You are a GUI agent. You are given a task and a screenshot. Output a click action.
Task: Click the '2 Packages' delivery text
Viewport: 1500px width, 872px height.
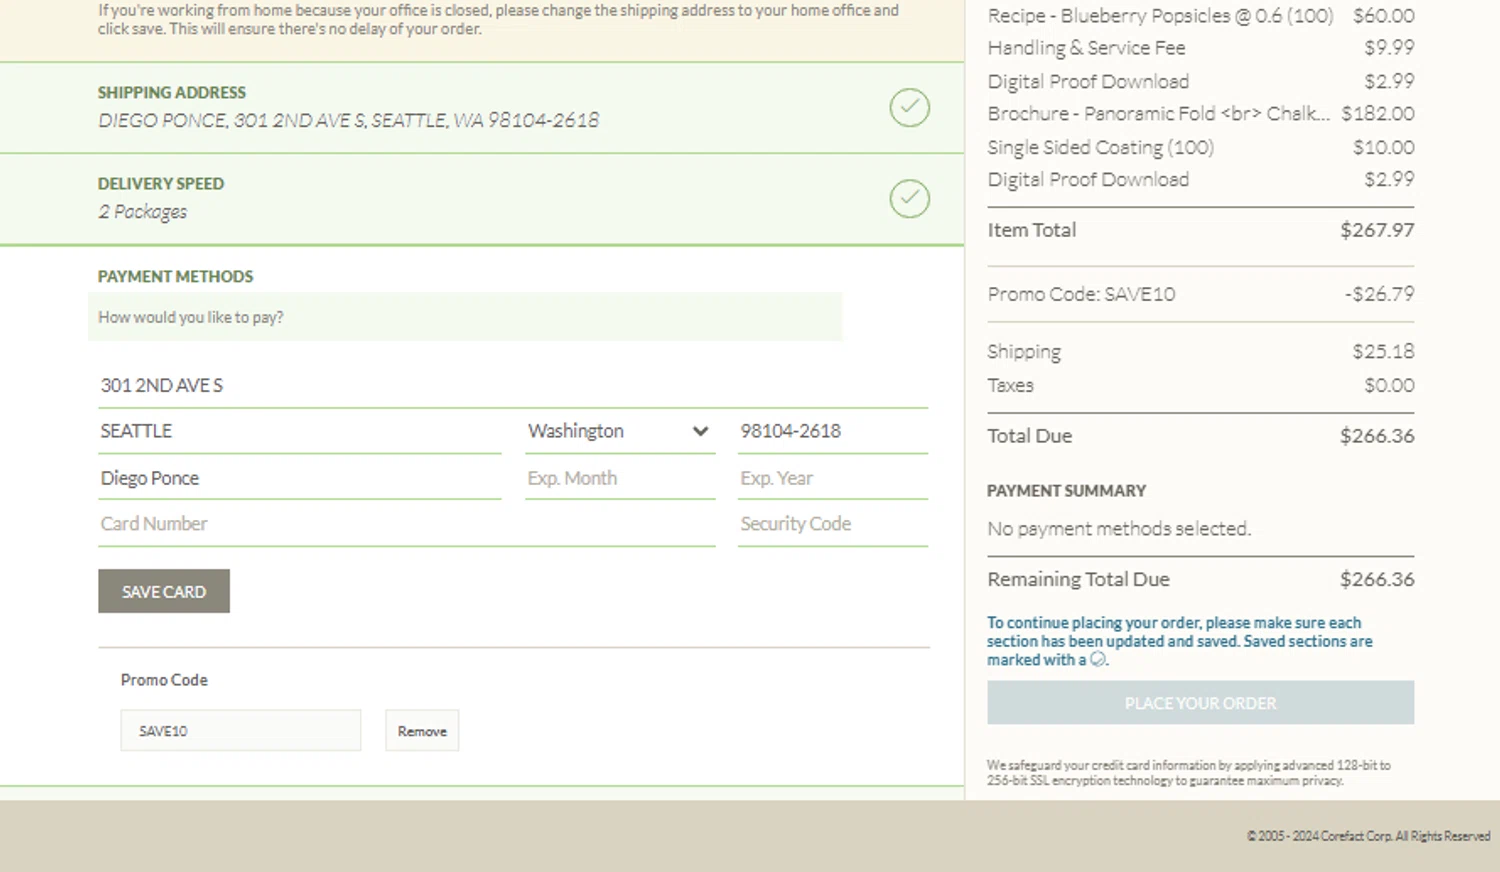click(142, 212)
